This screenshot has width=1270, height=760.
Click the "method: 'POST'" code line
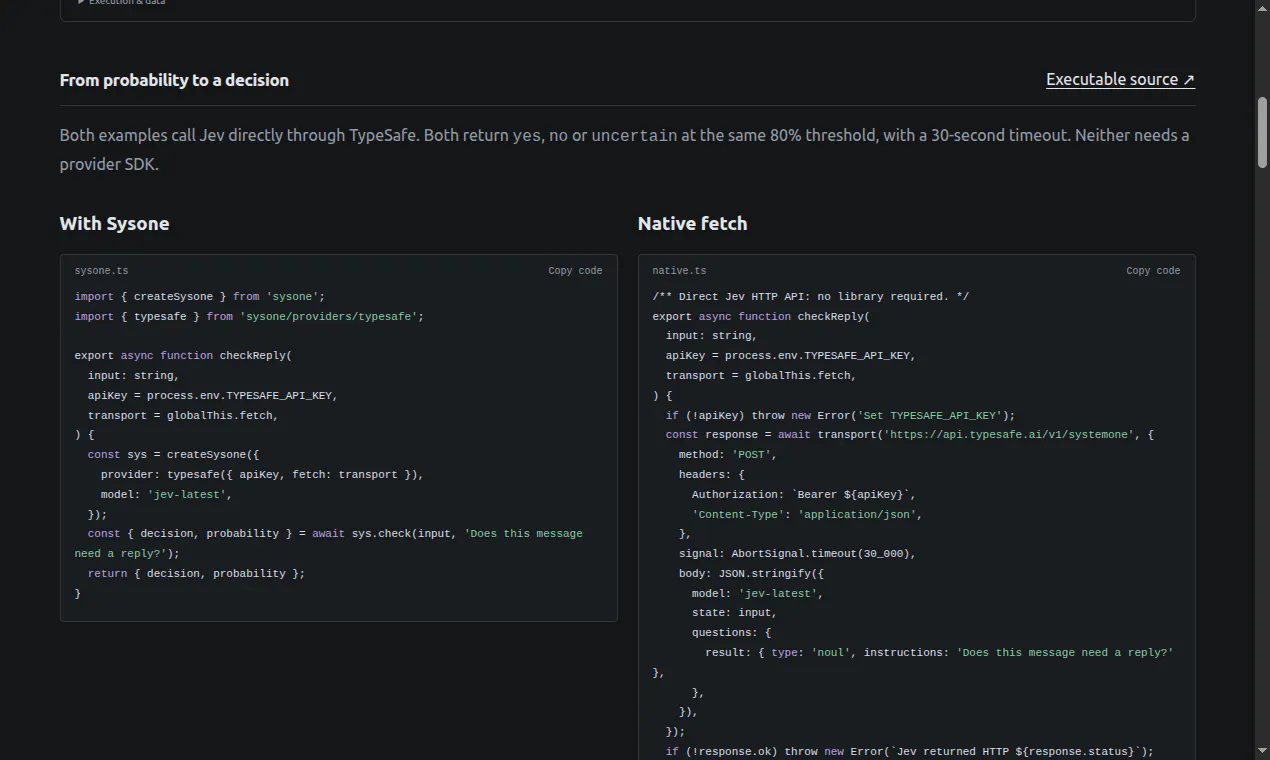pos(727,455)
